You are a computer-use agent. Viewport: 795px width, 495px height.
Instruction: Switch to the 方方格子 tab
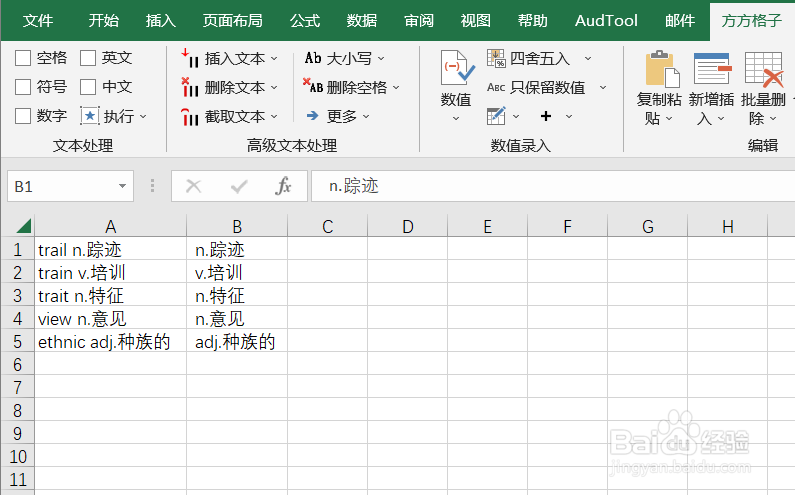click(752, 21)
